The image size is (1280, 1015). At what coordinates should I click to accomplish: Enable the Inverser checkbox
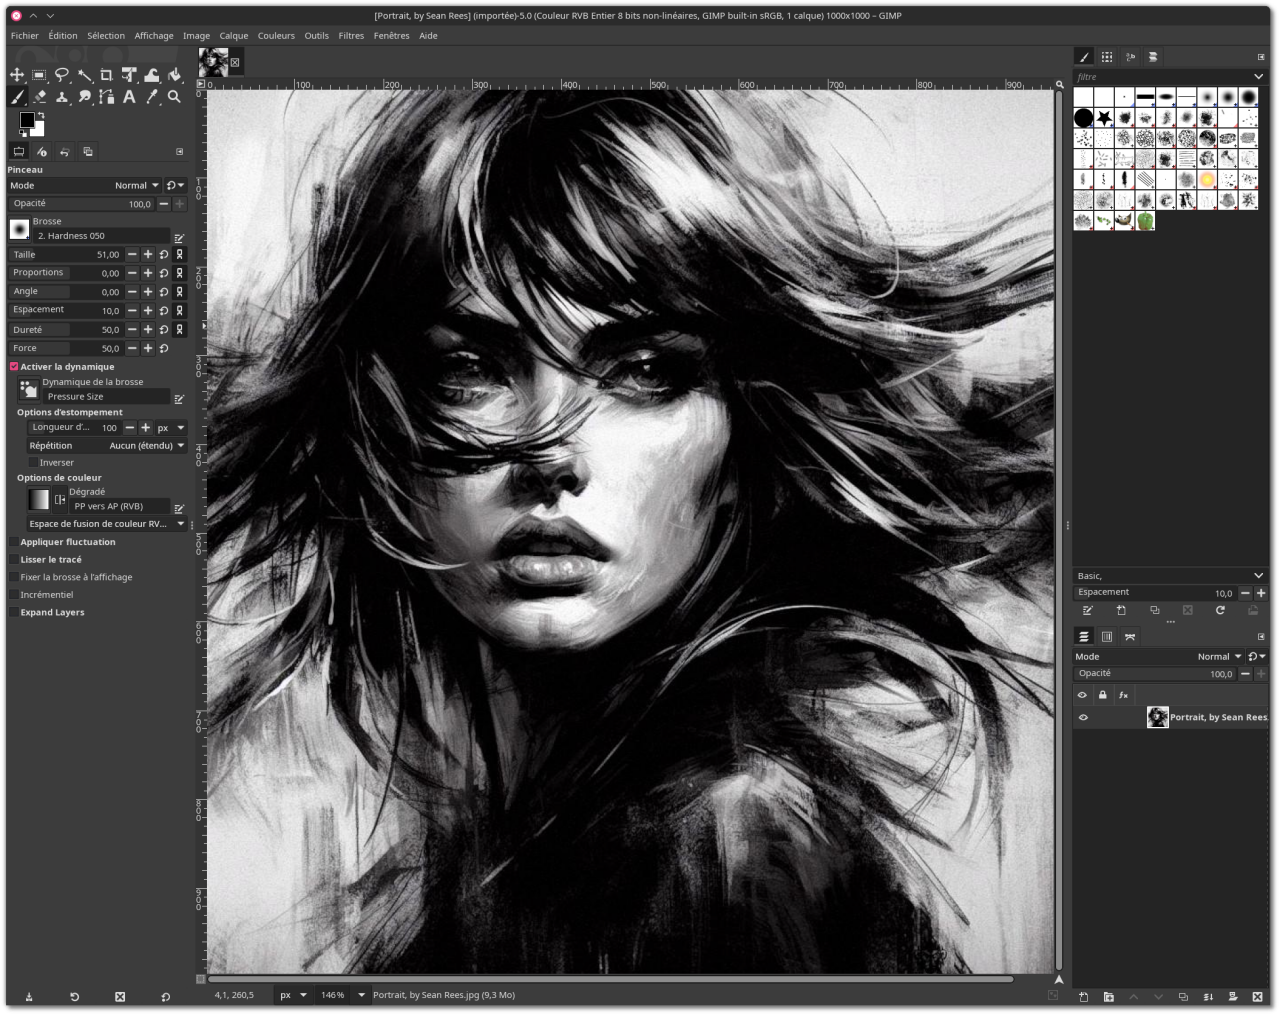[x=33, y=463]
